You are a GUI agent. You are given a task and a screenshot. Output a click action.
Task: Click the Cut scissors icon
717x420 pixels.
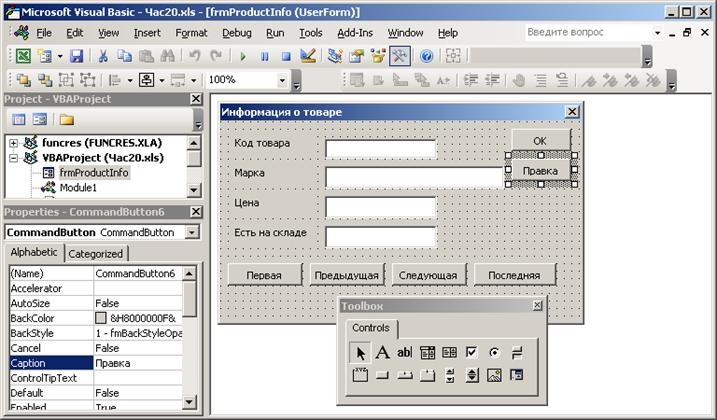click(103, 56)
